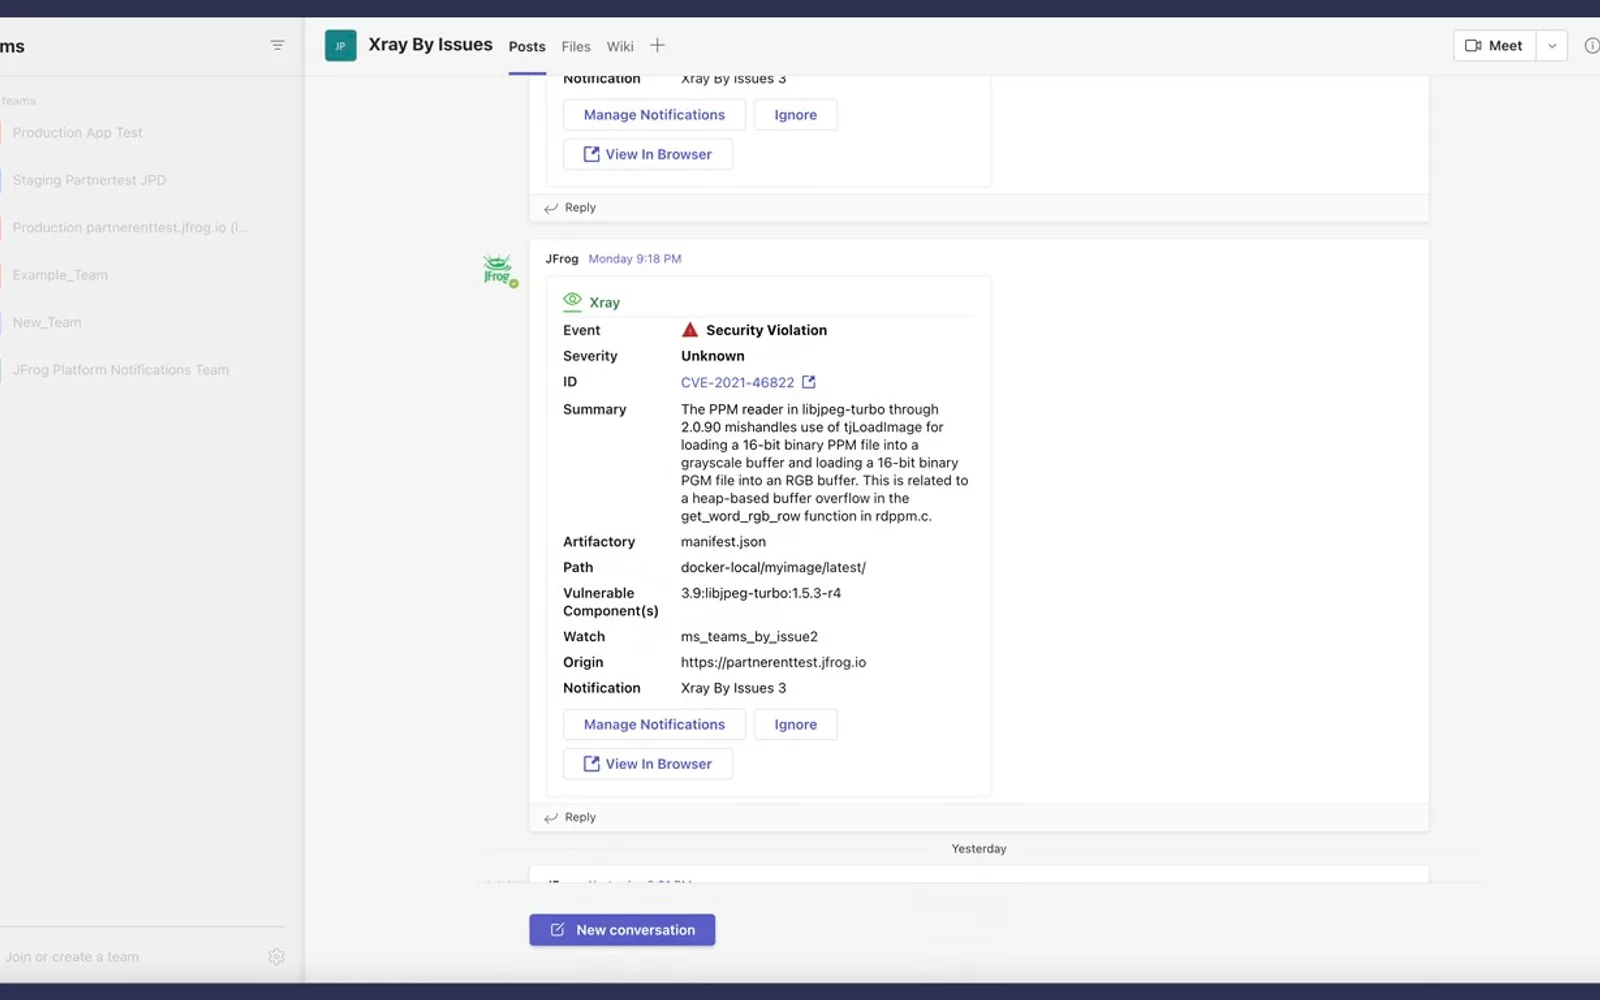Add a new tab with plus icon

tap(657, 45)
